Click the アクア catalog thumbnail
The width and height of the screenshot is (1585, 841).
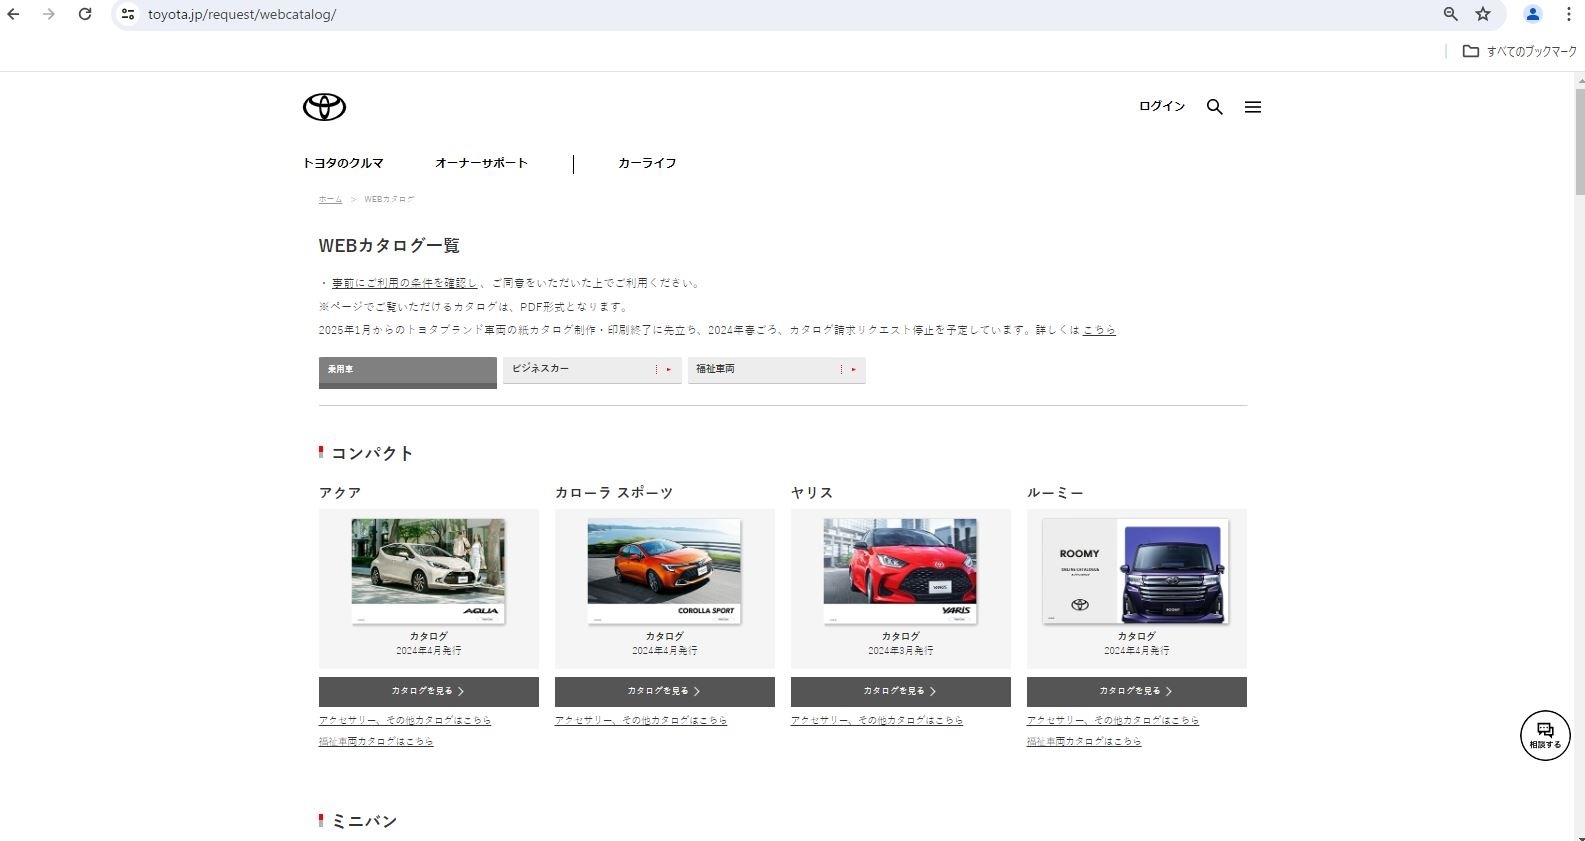click(428, 572)
